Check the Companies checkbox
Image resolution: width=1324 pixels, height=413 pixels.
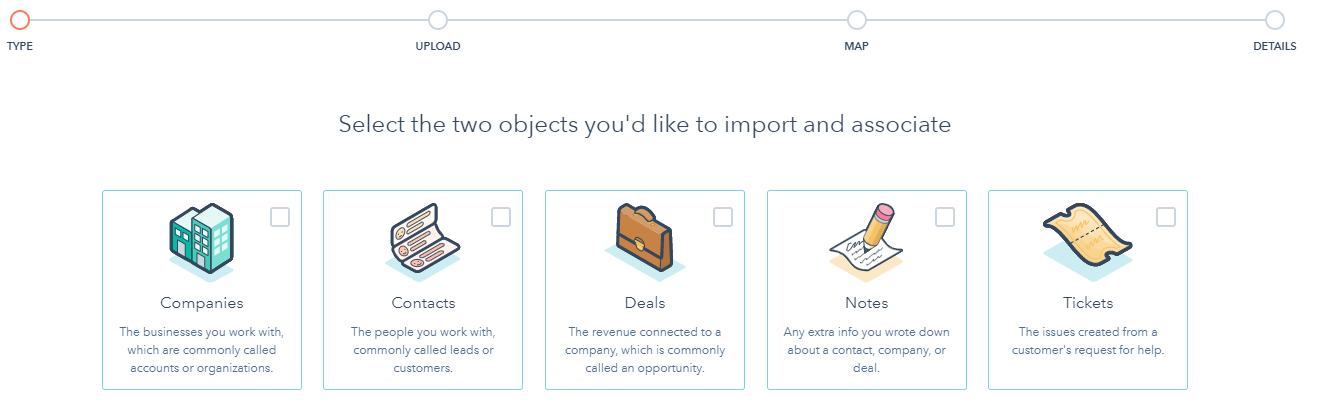click(280, 217)
